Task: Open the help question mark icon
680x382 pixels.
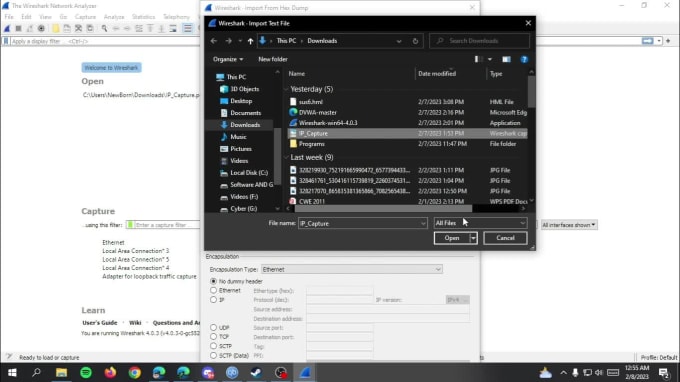Action: pyautogui.click(x=524, y=59)
